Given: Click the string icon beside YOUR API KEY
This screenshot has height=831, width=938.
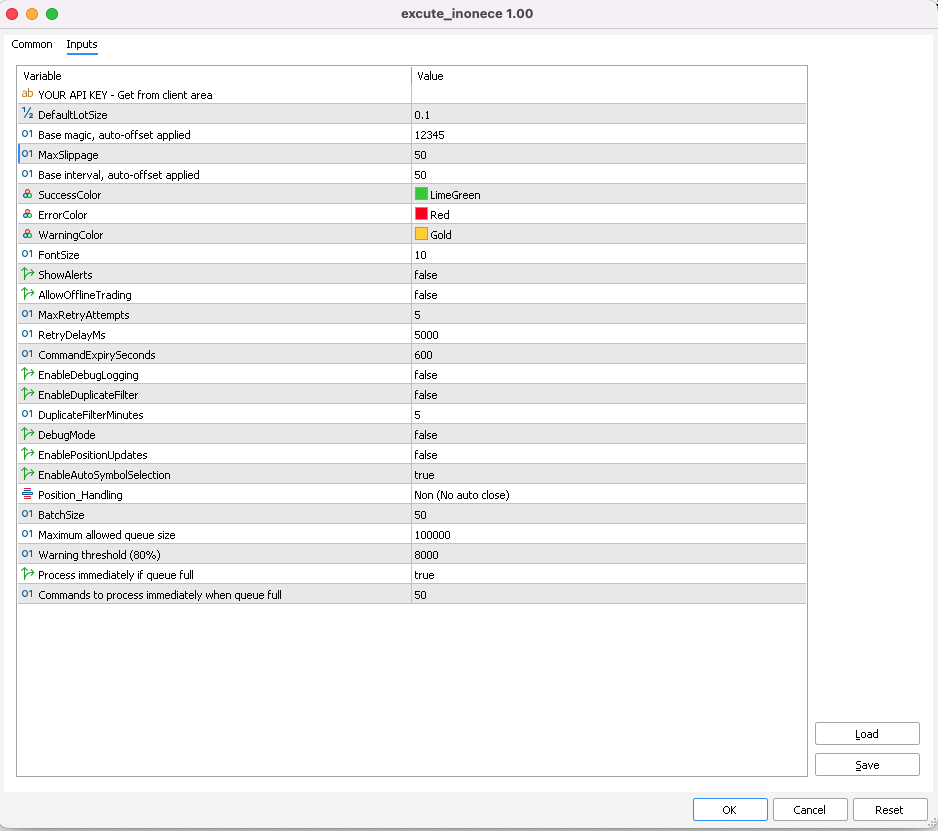Looking at the screenshot, I should [27, 95].
